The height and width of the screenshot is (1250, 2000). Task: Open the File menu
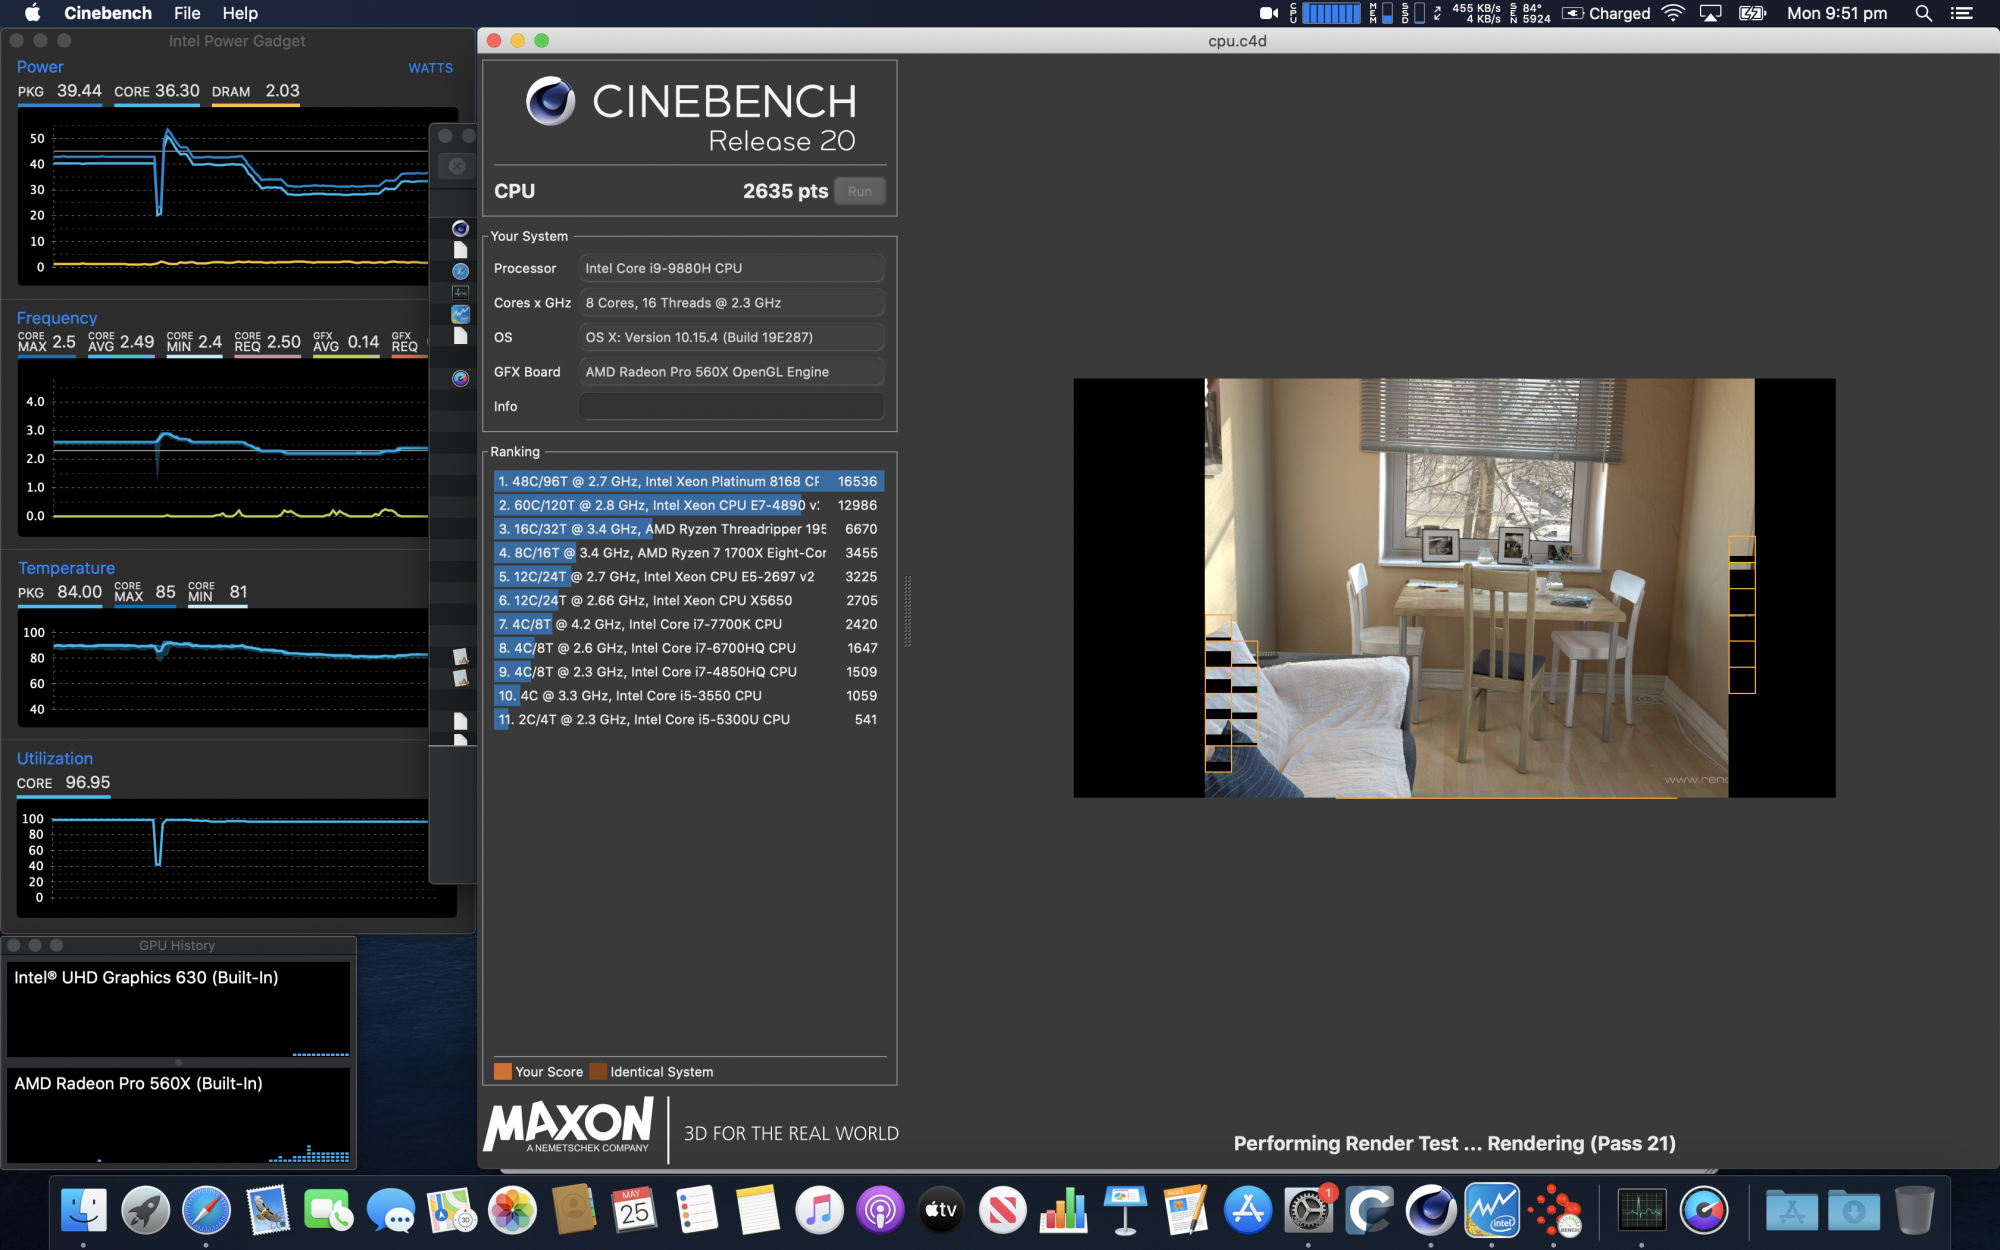[187, 13]
